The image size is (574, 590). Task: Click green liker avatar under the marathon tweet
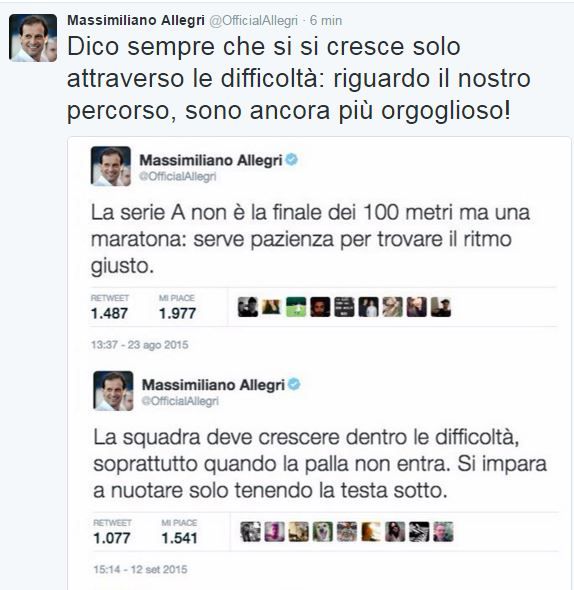296,307
